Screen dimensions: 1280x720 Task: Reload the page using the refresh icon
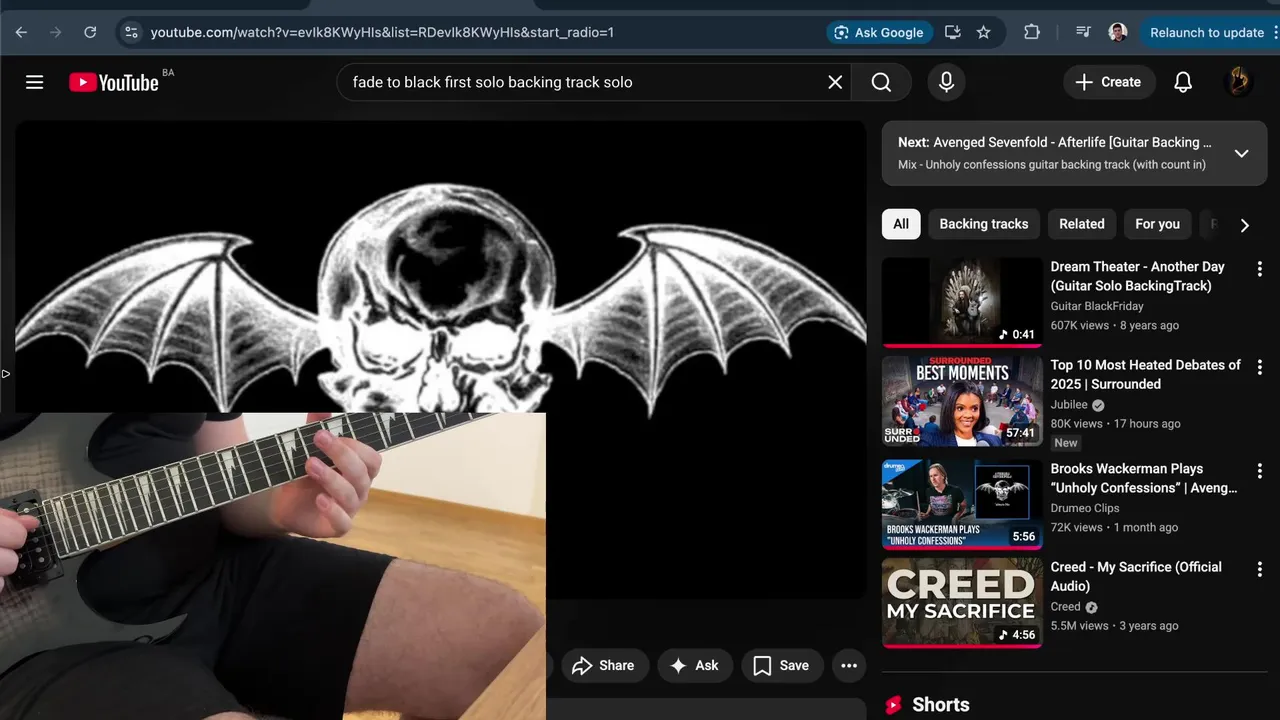(90, 32)
